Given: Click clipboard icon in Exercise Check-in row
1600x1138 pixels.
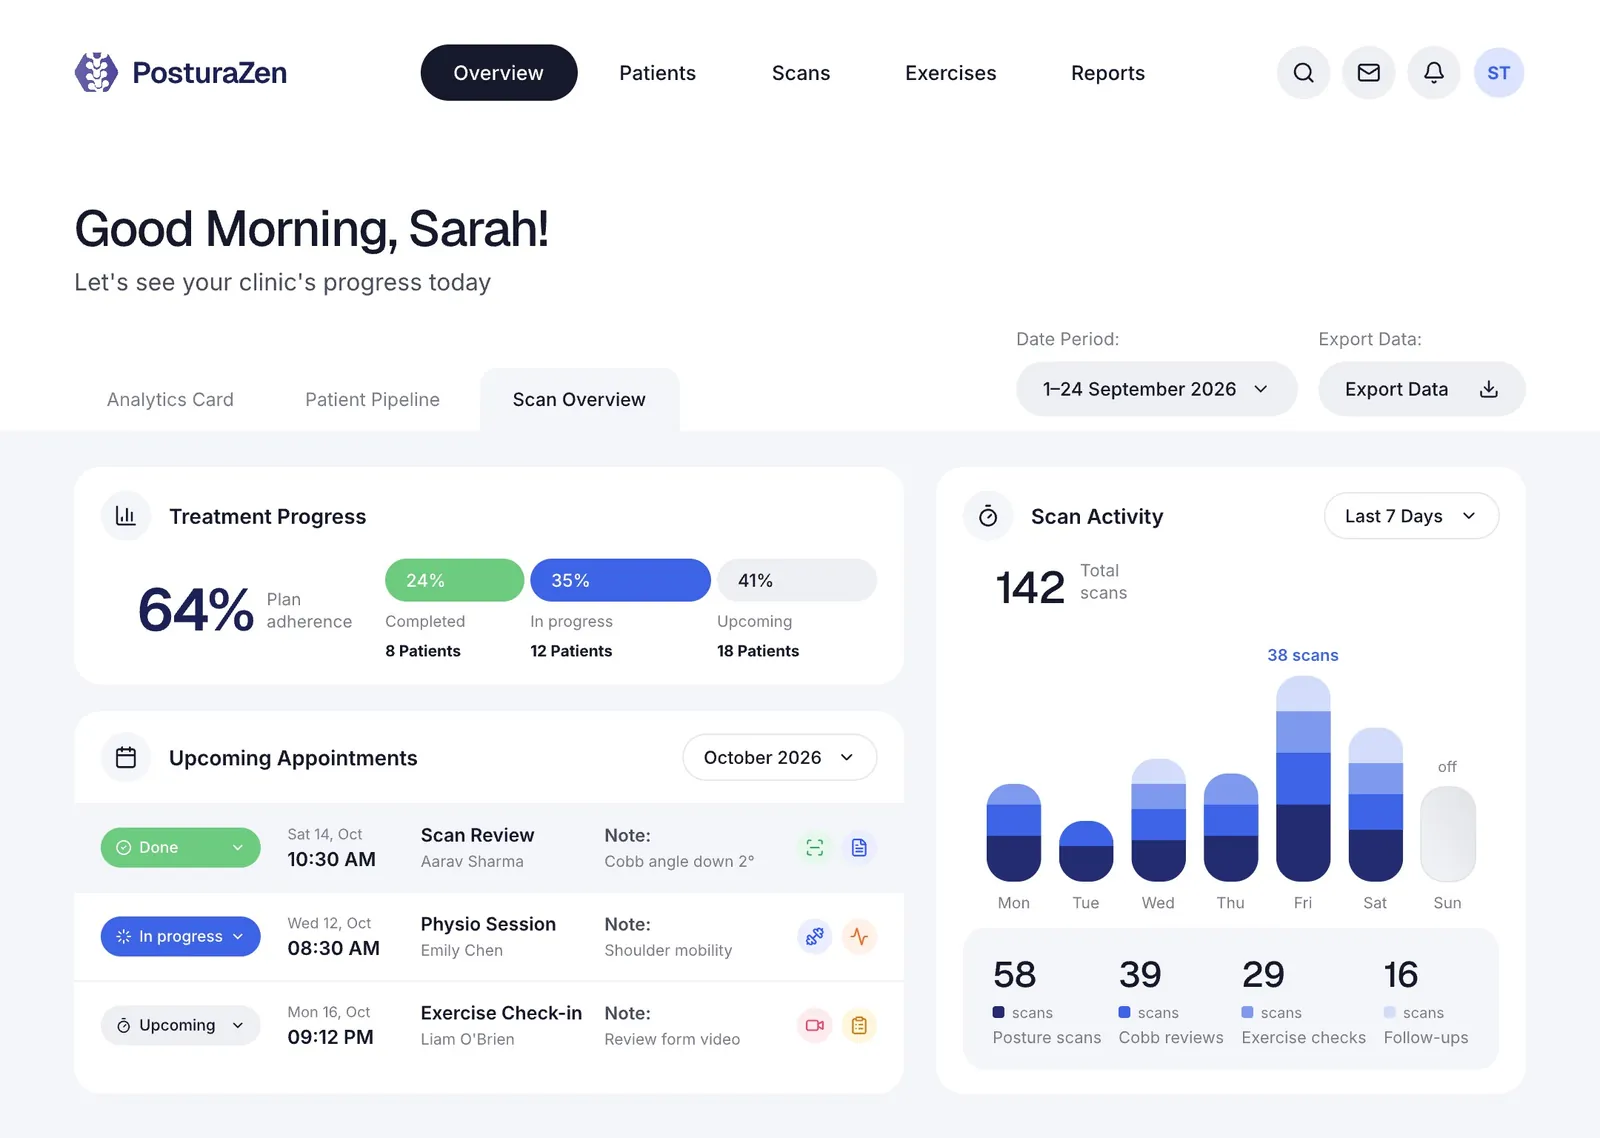Looking at the screenshot, I should tap(859, 1025).
